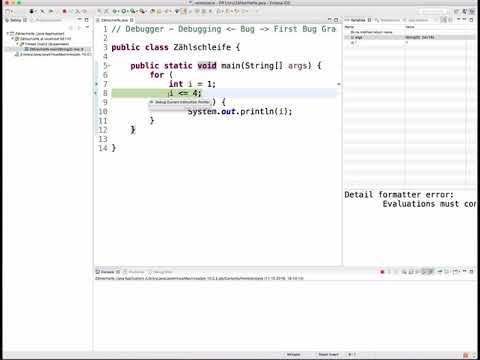Screen dimensions: 480x360
Task: Click the Writable status bar entry
Action: (x=293, y=355)
